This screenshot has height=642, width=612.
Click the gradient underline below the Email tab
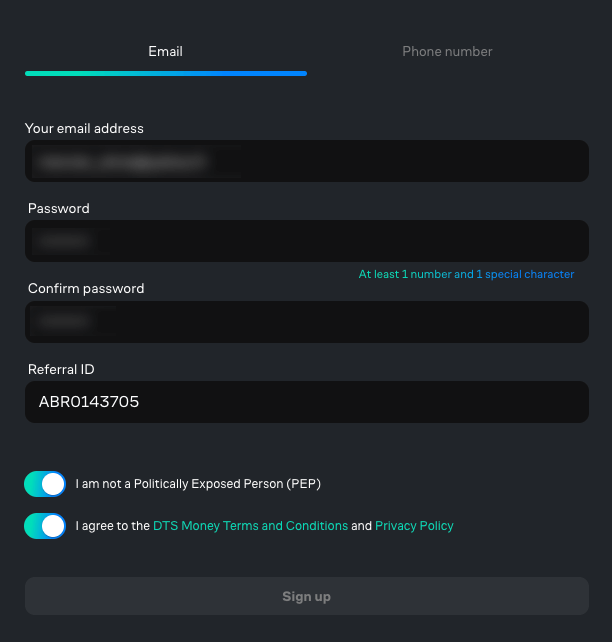165,73
